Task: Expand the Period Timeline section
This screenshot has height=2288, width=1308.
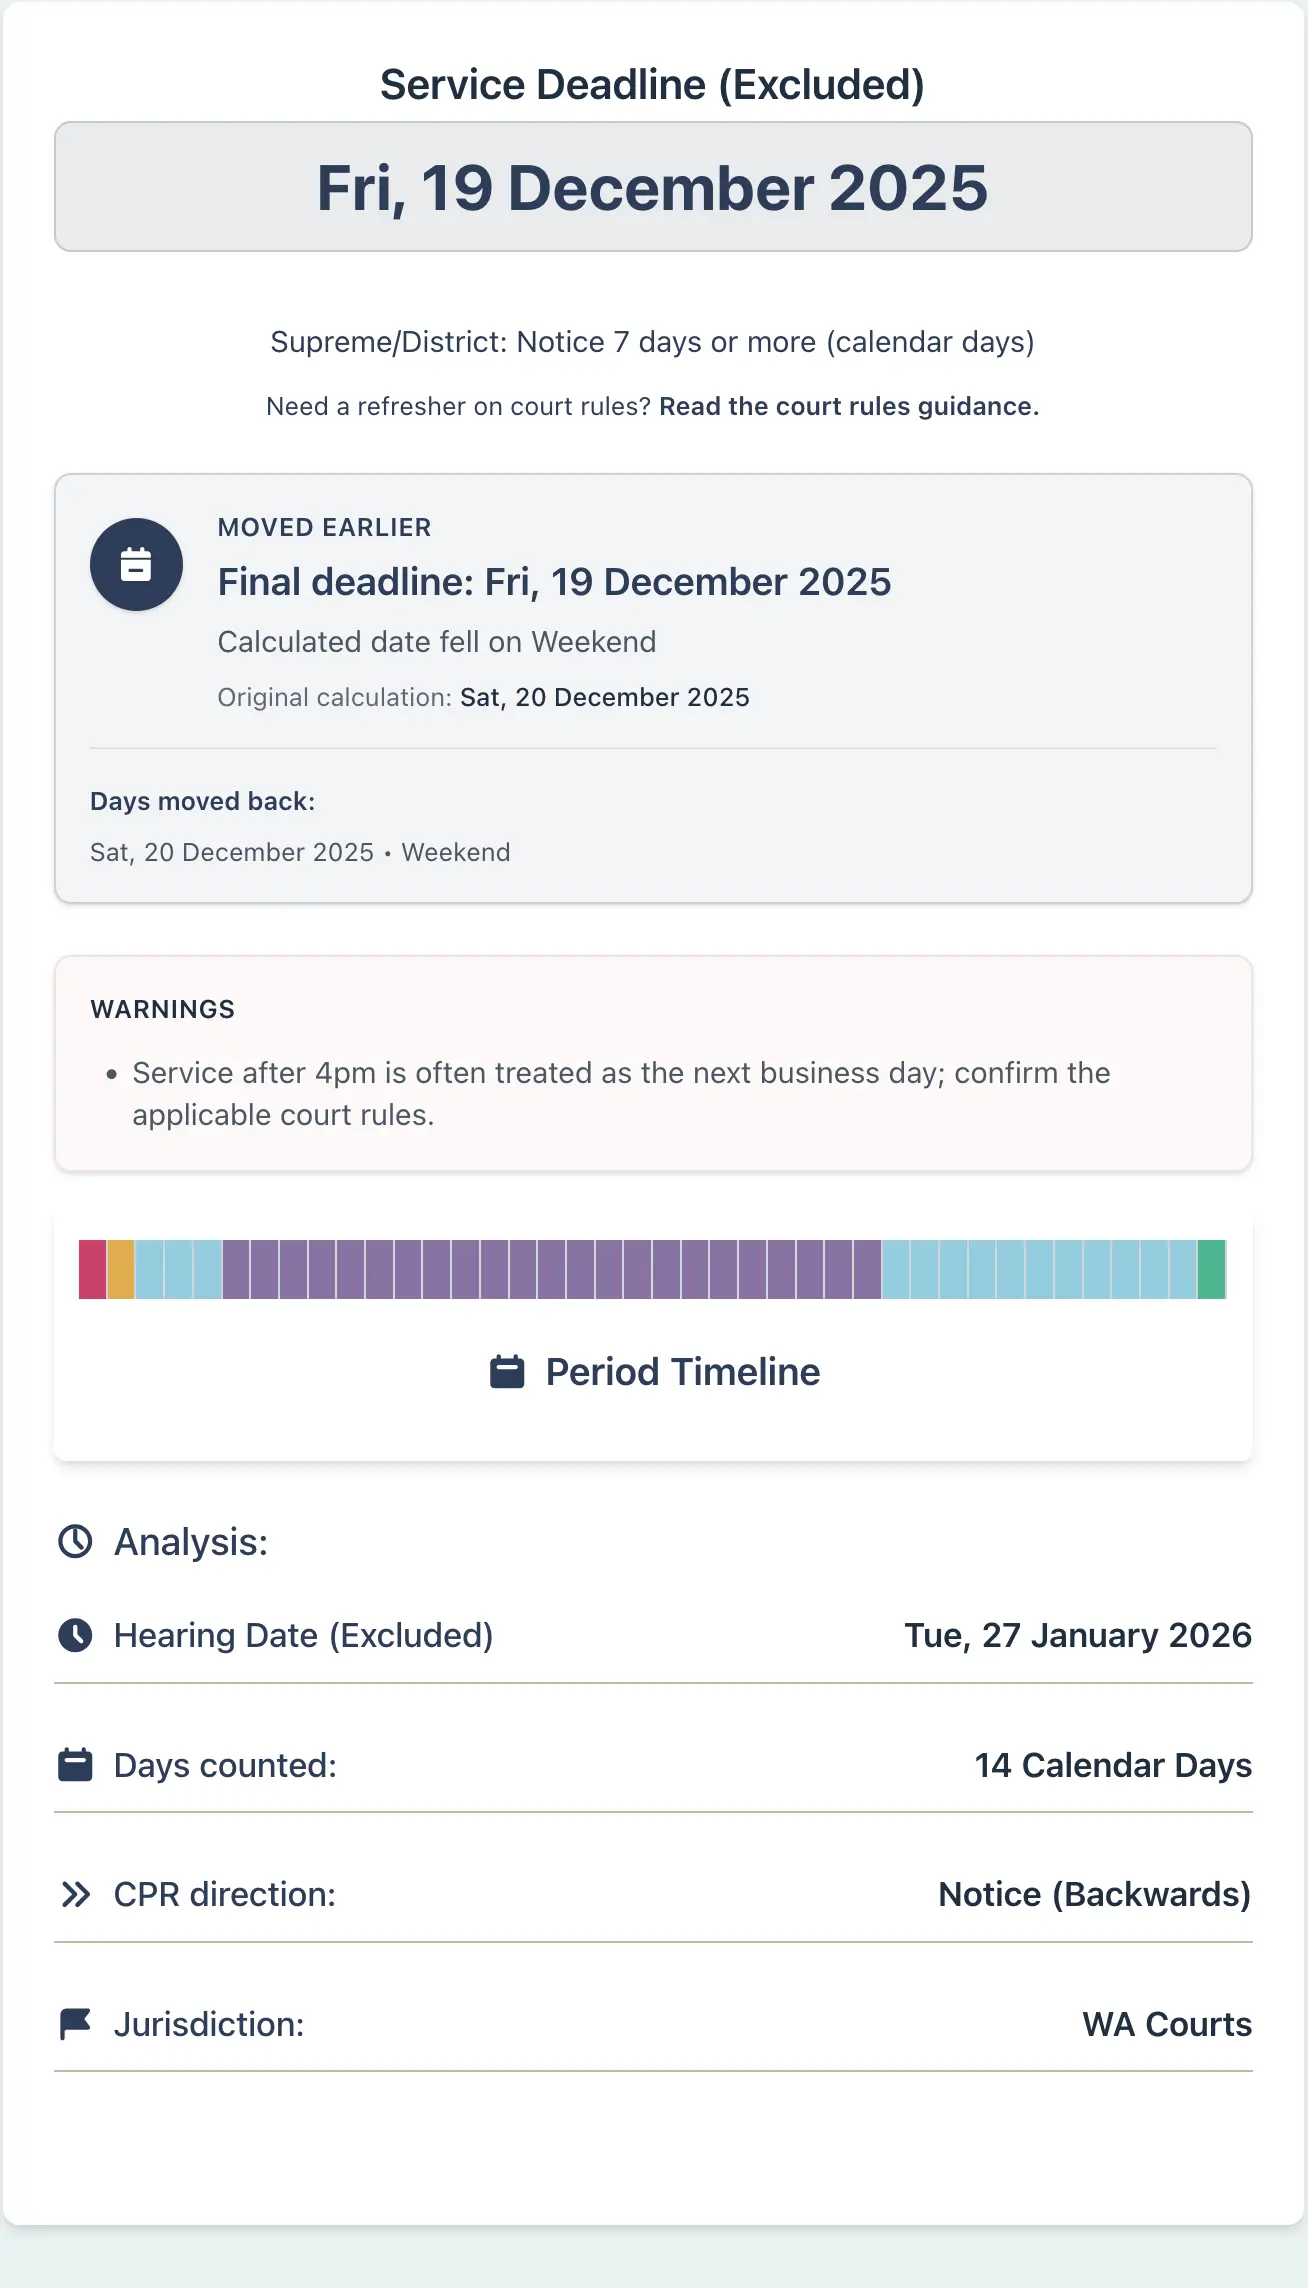Action: [x=653, y=1371]
